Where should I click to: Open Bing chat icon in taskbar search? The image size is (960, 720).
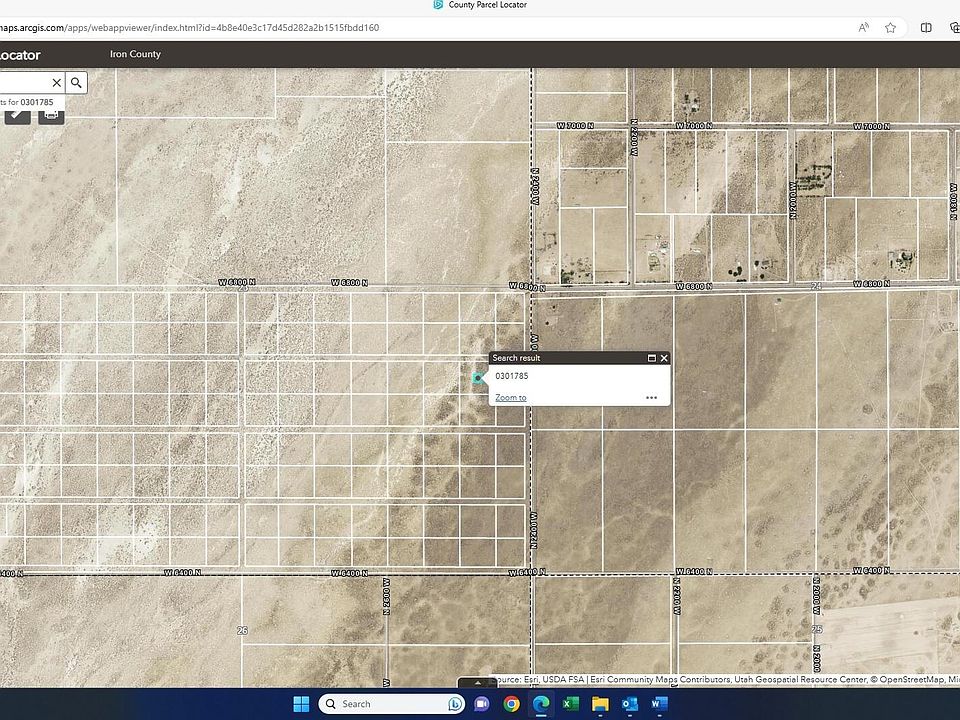pos(455,704)
